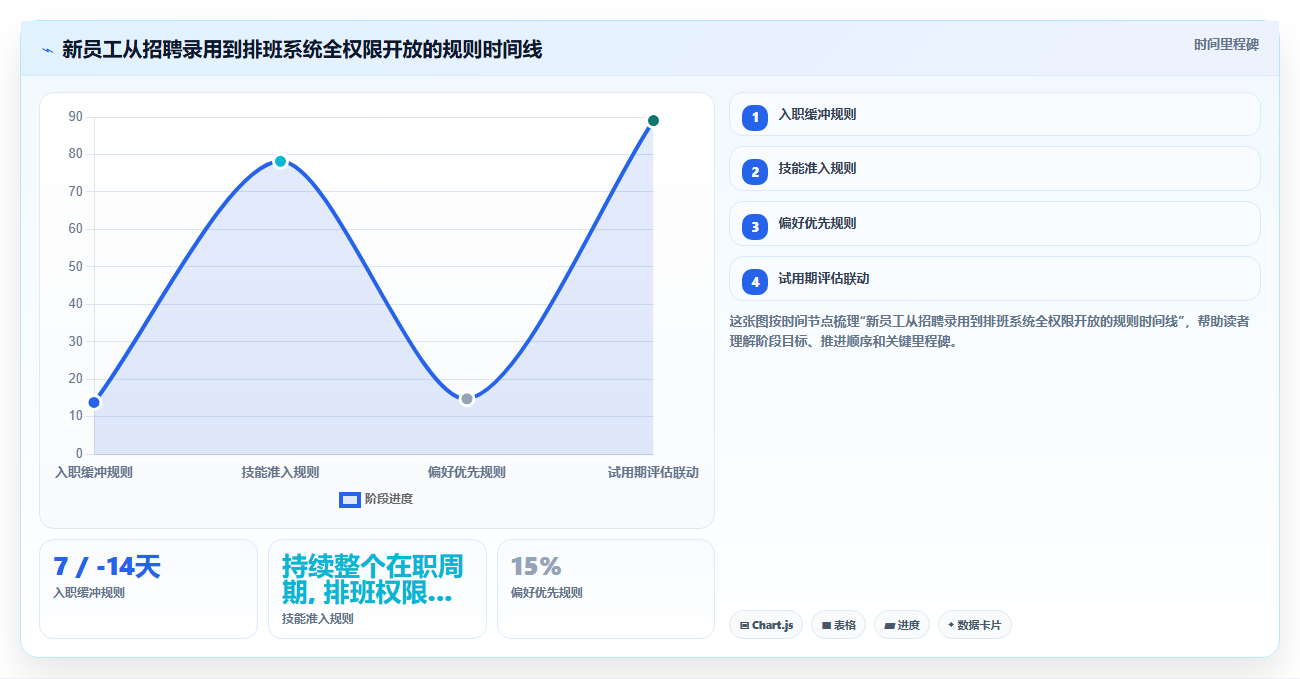Click the number 4 badge for 试用期评估联动
The width and height of the screenshot is (1300, 679).
click(755, 282)
